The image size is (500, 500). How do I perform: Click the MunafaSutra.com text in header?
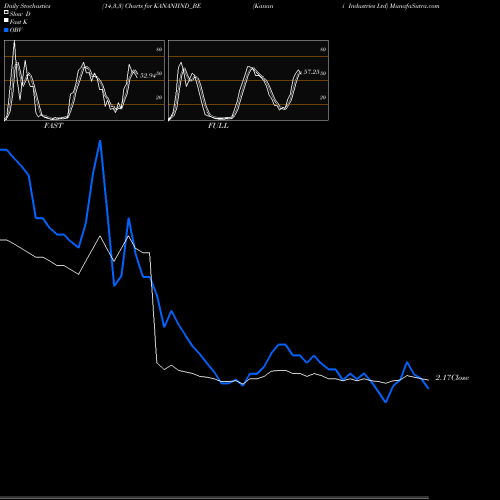tap(414, 6)
